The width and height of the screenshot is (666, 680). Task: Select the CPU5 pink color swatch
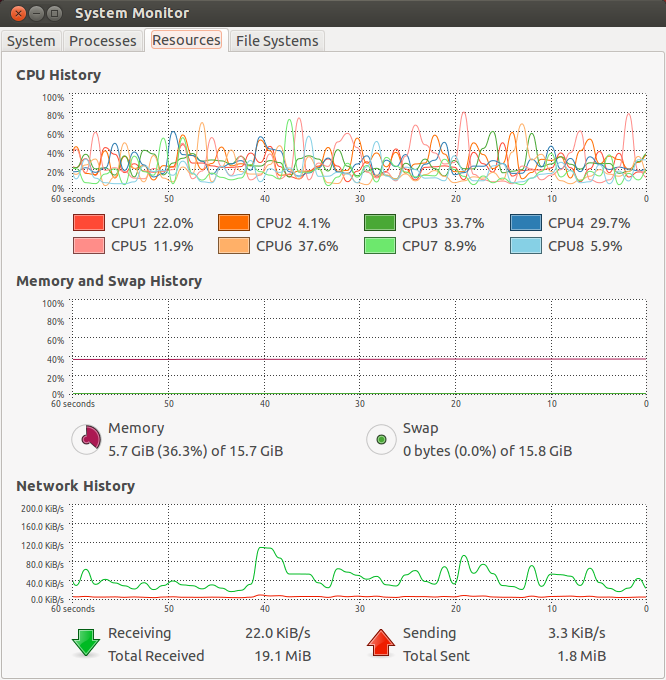coord(89,246)
